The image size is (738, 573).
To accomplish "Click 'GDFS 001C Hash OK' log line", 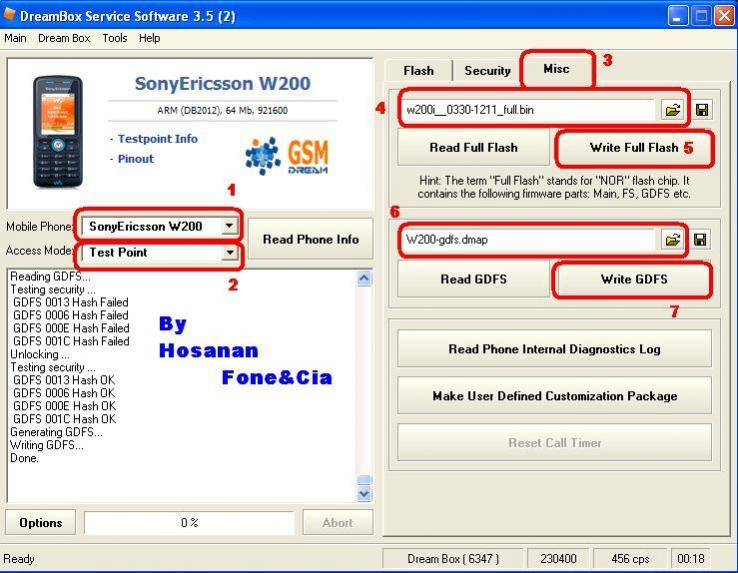I will tap(64, 419).
